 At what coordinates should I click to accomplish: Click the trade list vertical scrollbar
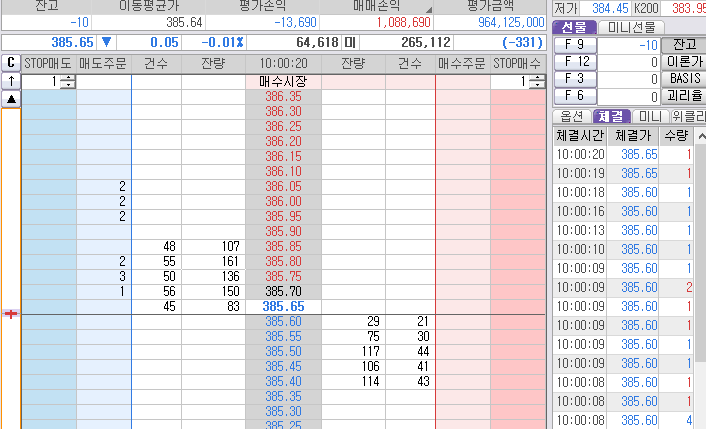[701, 252]
